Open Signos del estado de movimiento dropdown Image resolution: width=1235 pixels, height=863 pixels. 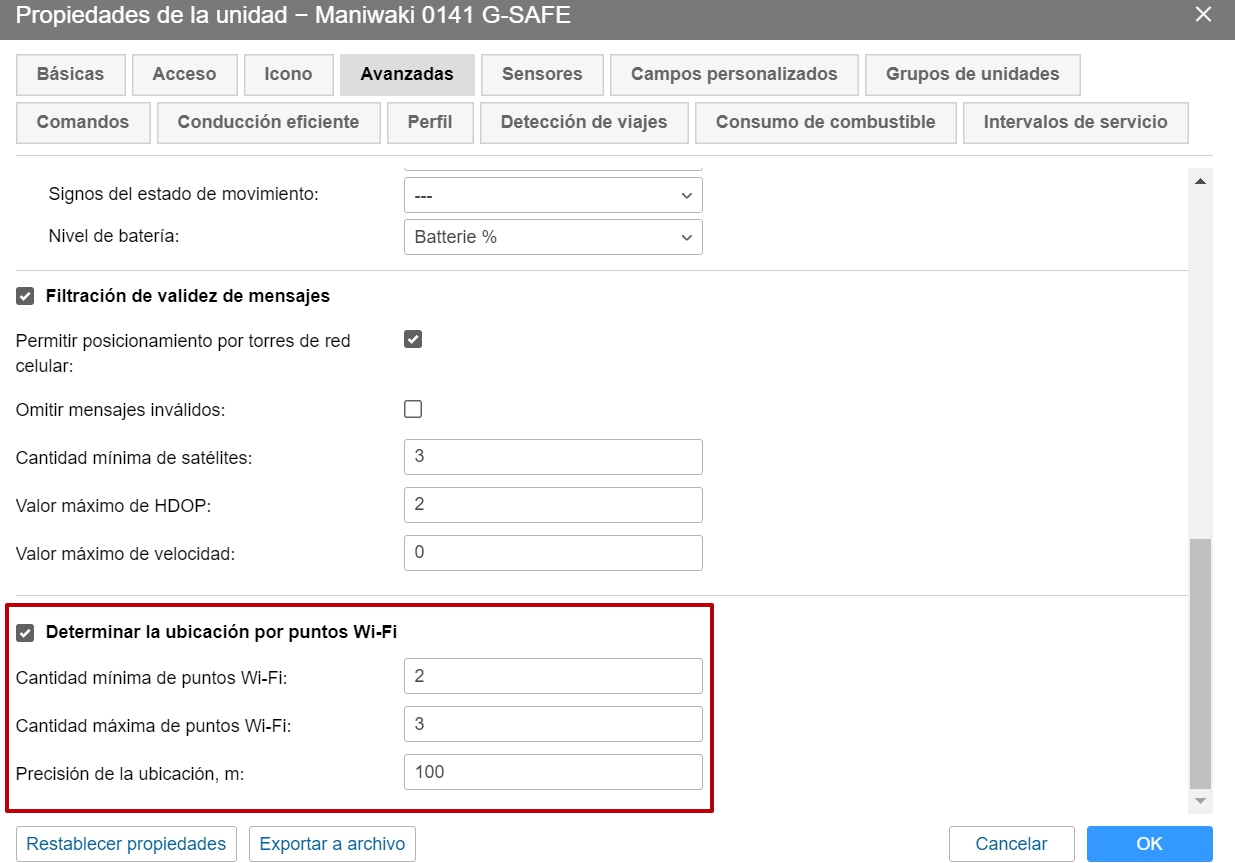[x=553, y=195]
